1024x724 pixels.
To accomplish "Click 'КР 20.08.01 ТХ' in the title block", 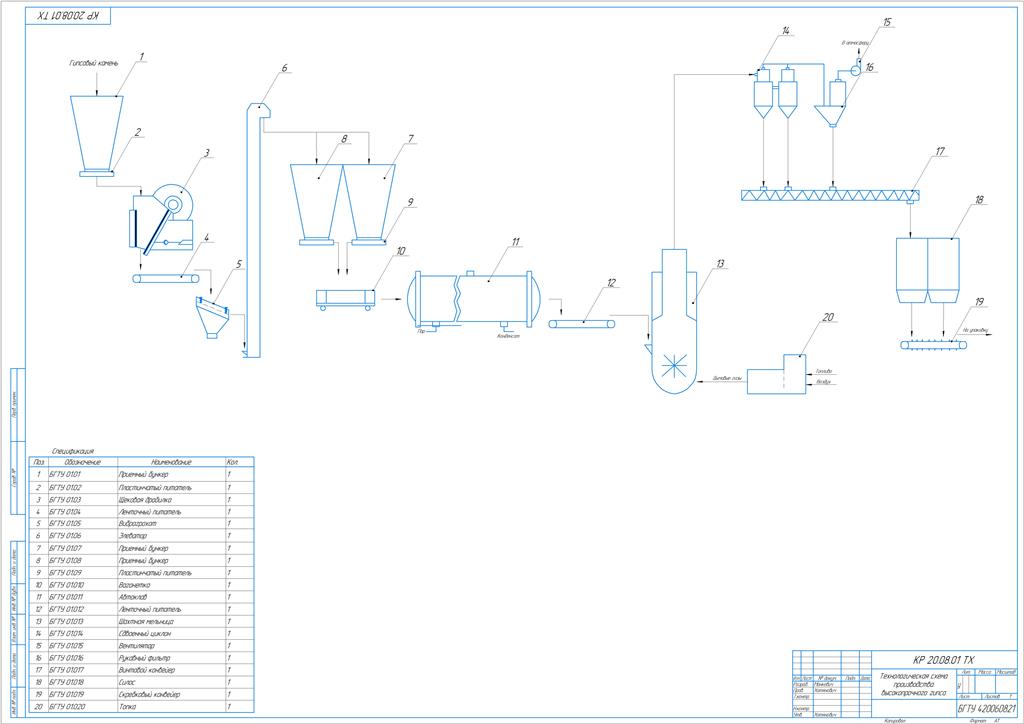I will (x=943, y=660).
